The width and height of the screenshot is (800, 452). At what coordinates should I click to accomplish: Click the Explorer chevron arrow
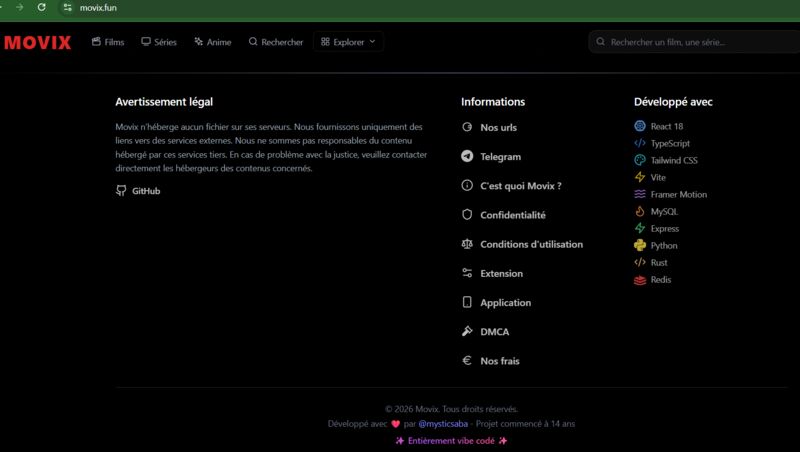tap(372, 42)
